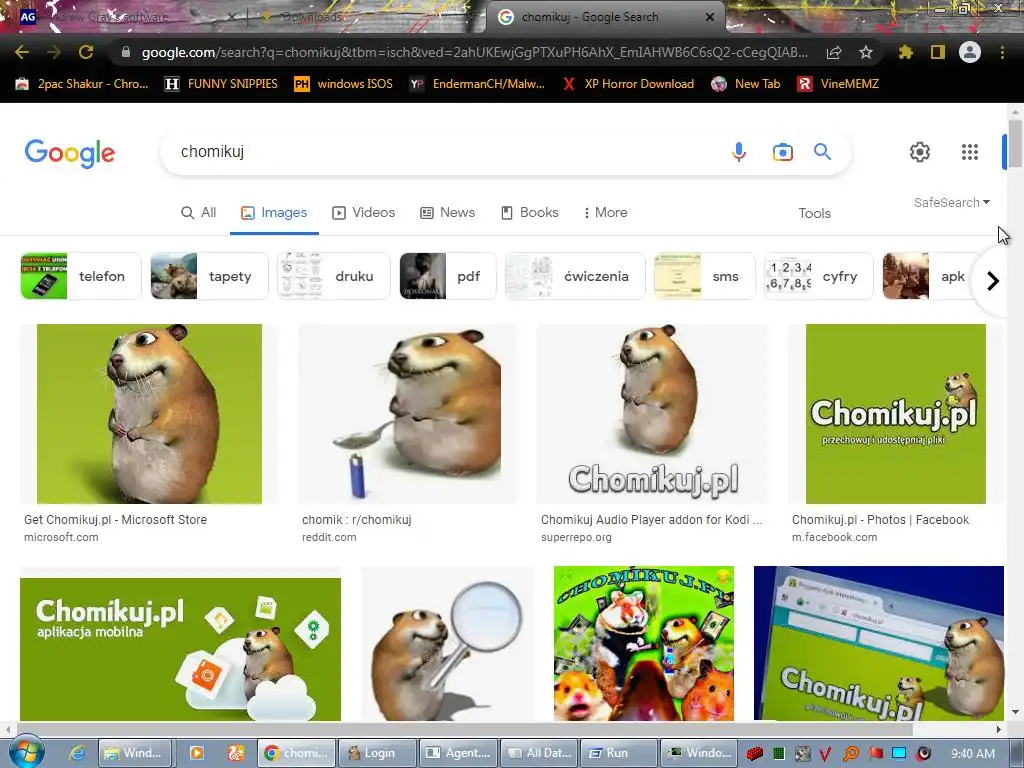Open the VineMEMZ bookmark
This screenshot has width=1024, height=768.
pos(839,84)
